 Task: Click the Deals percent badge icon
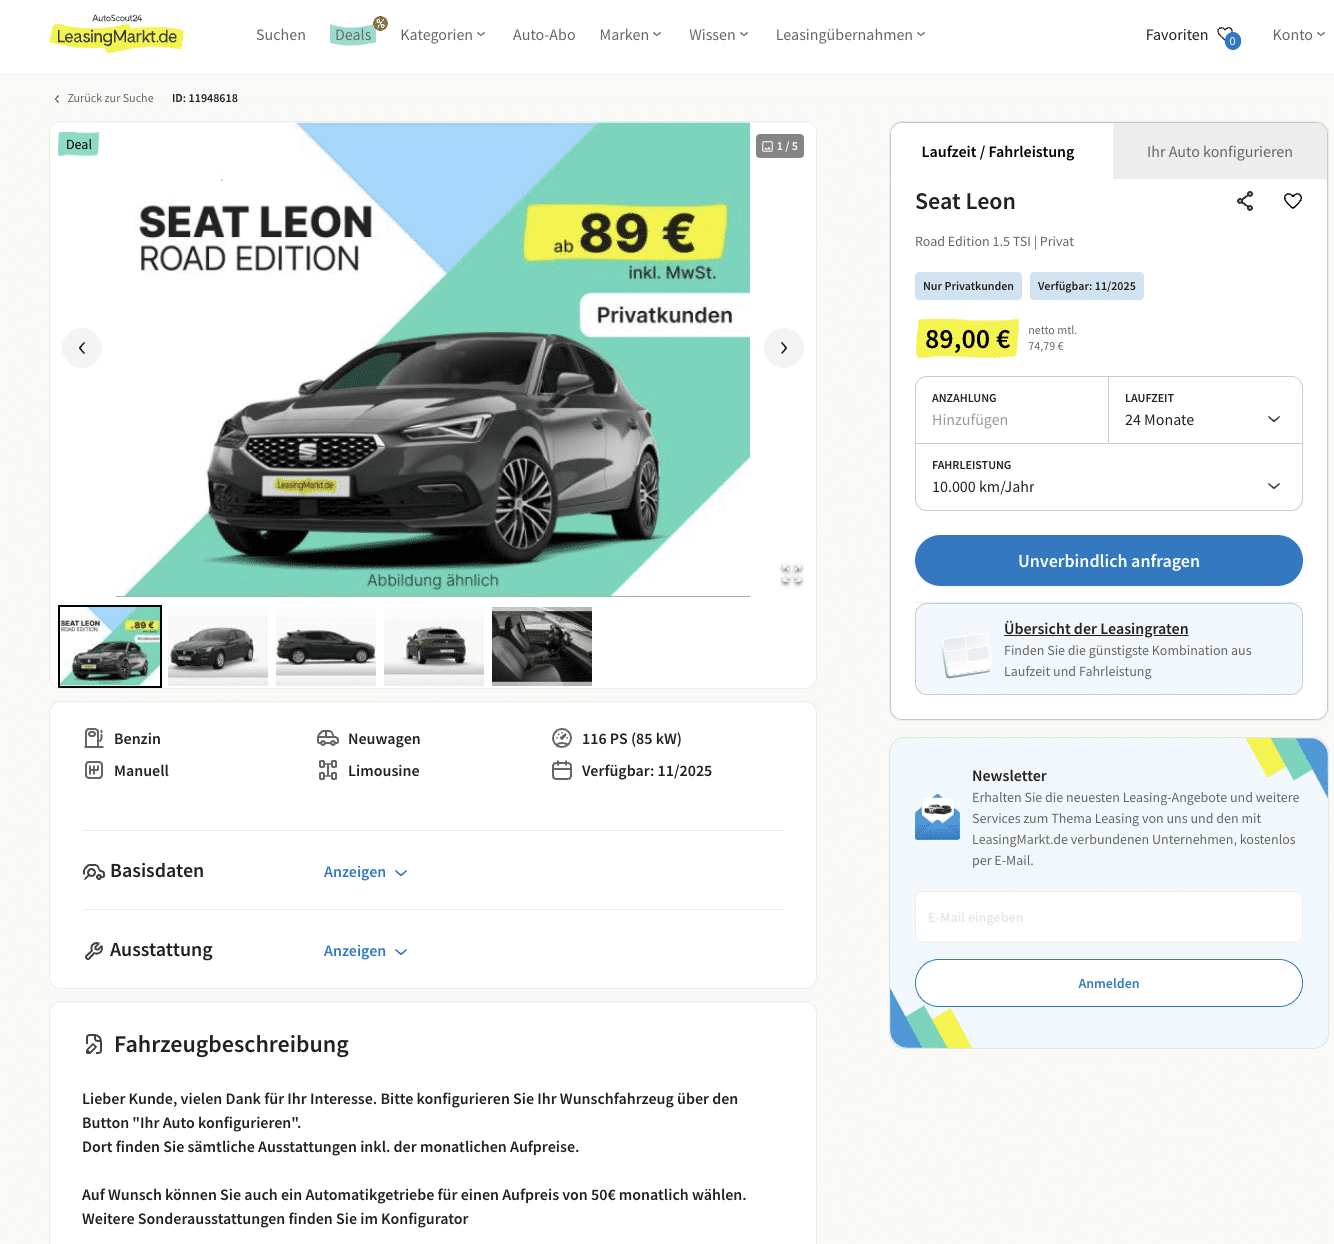[380, 23]
